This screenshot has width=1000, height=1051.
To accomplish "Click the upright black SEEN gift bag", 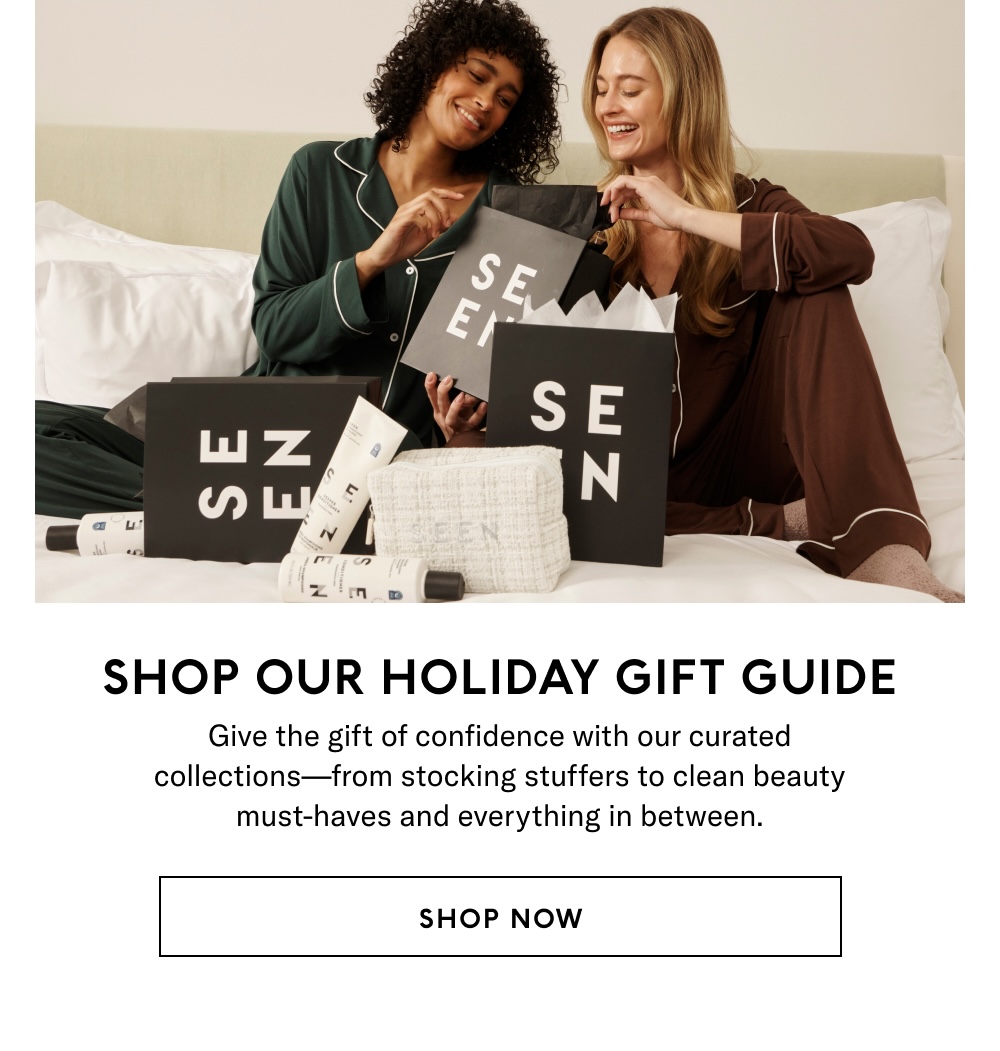I will coord(580,444).
